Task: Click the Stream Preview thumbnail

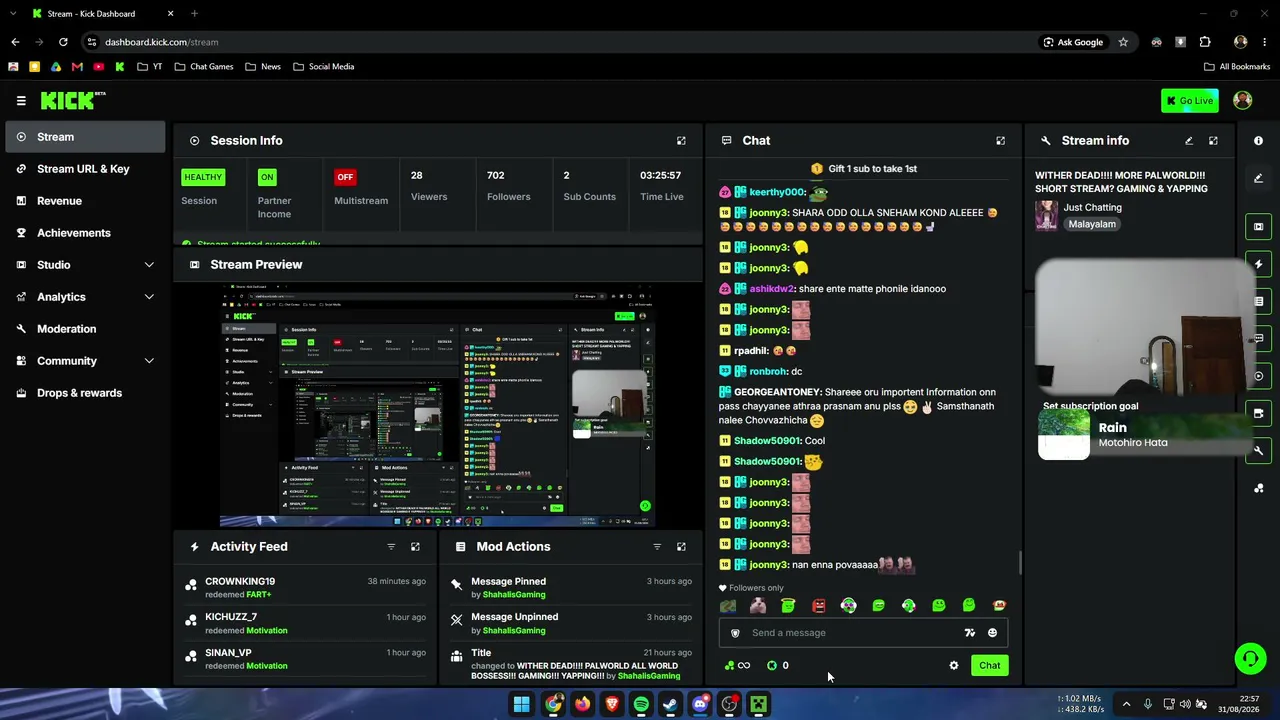Action: (437, 405)
